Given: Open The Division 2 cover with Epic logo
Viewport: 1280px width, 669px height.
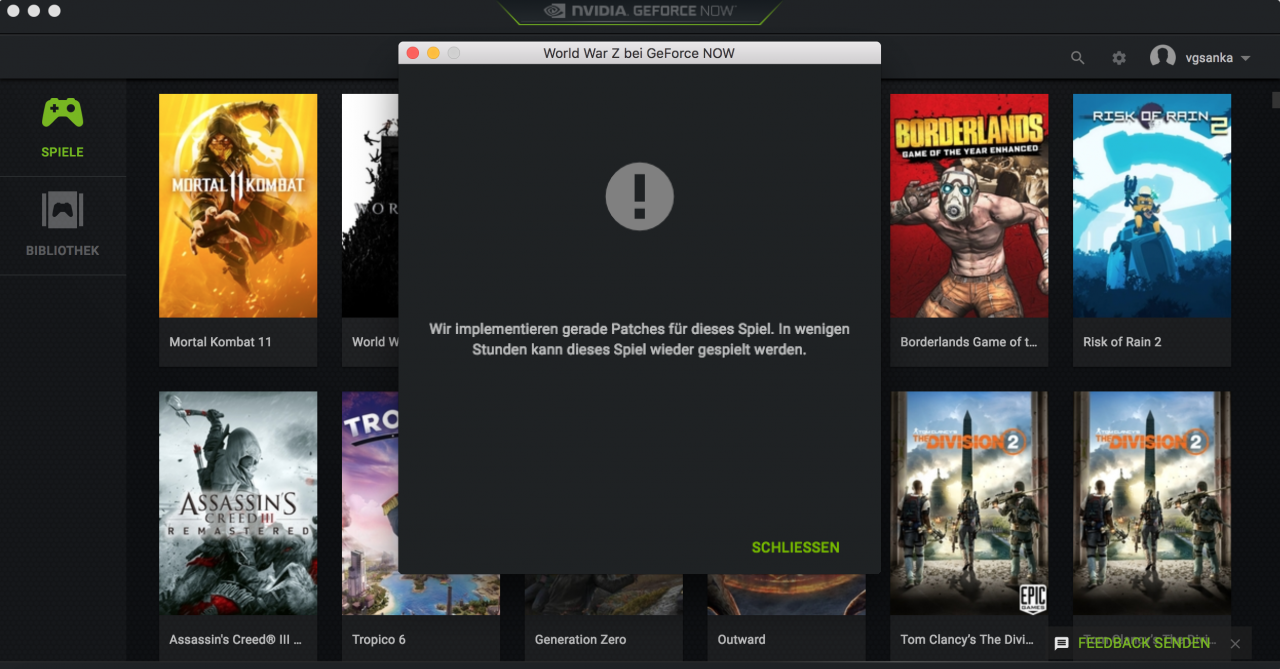Looking at the screenshot, I should click(x=969, y=503).
